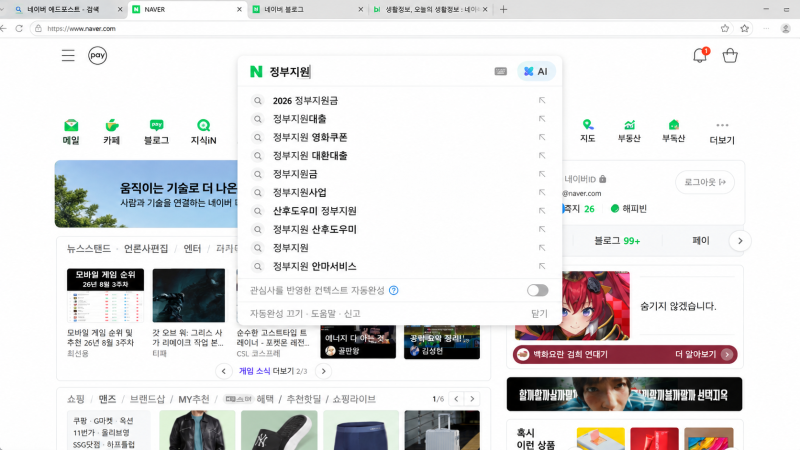This screenshot has width=800, height=450.
Task: Select suggestion 정부지원 영화쿠폰
Action: (x=310, y=137)
